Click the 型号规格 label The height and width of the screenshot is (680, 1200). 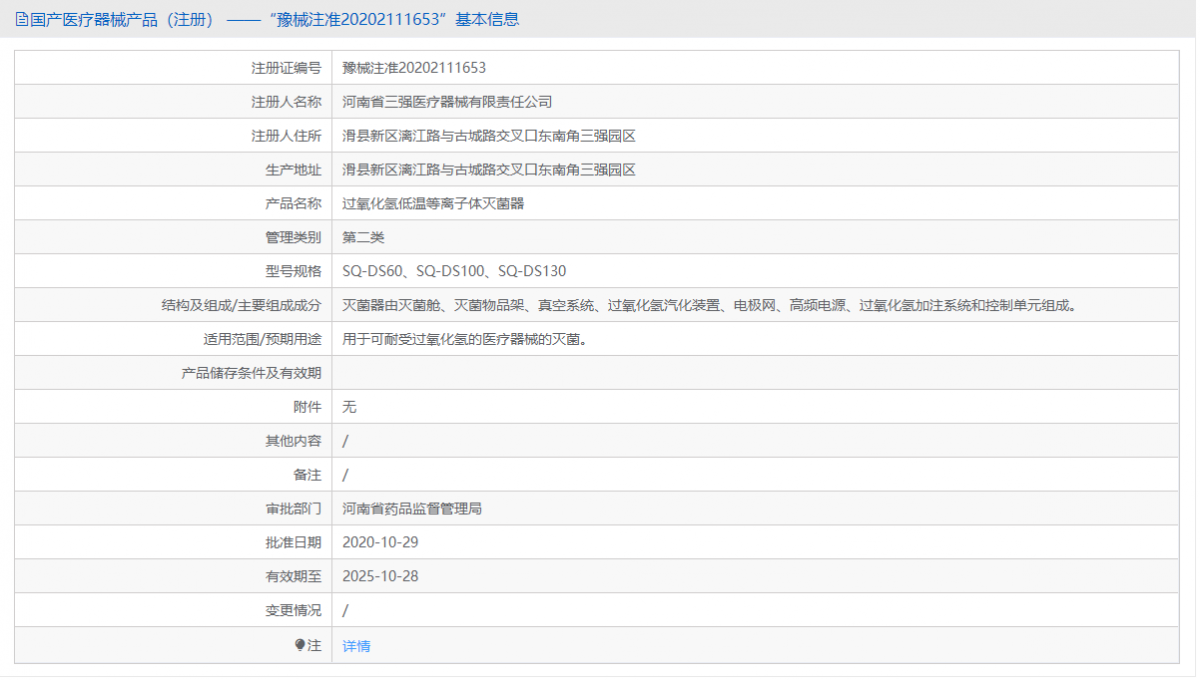293,272
